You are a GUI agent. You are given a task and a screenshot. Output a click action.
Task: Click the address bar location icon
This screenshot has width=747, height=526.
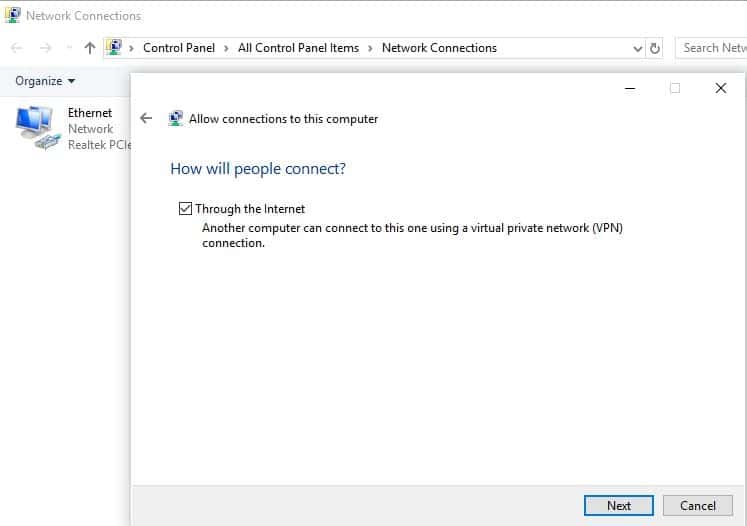pos(114,47)
